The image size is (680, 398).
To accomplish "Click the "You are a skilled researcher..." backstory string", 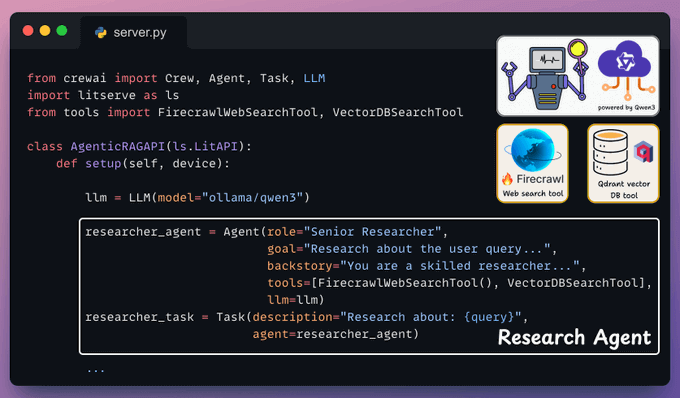I will pyautogui.click(x=460, y=266).
